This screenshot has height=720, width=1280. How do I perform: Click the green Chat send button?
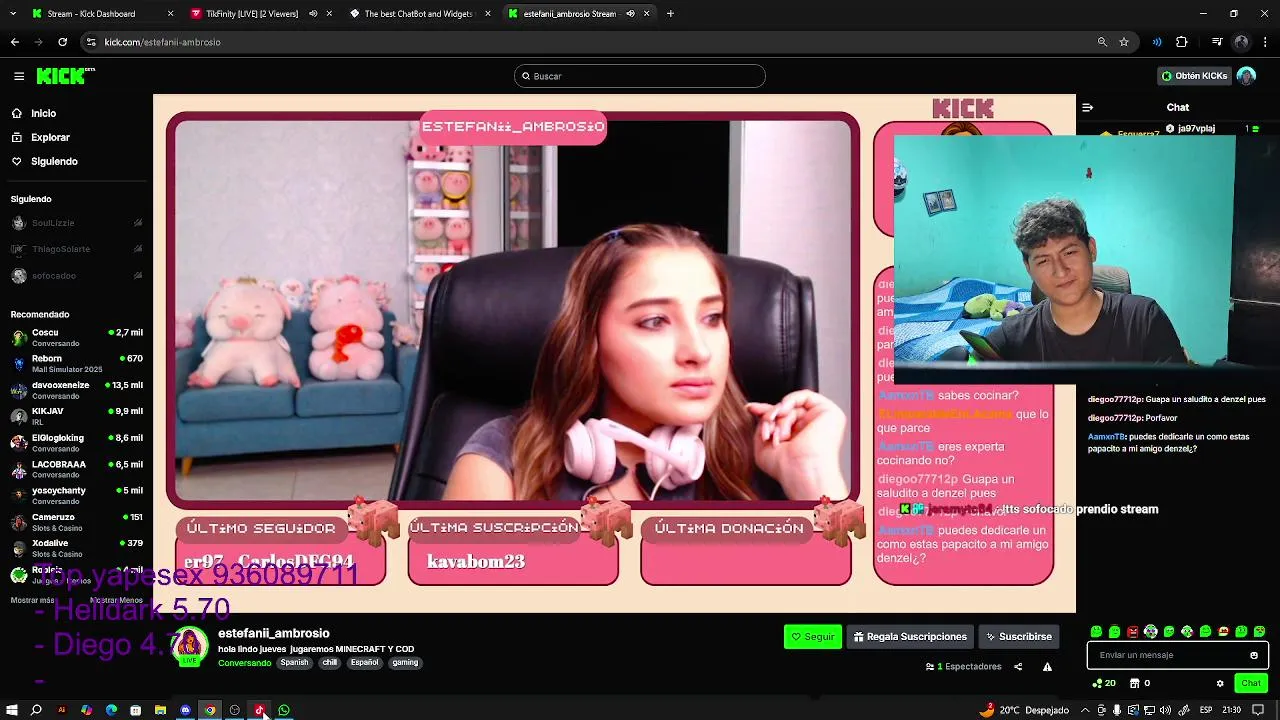(x=1251, y=683)
